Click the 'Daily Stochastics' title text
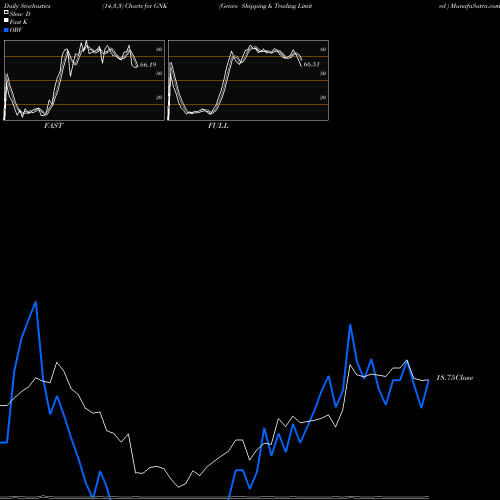 pyautogui.click(x=27, y=6)
